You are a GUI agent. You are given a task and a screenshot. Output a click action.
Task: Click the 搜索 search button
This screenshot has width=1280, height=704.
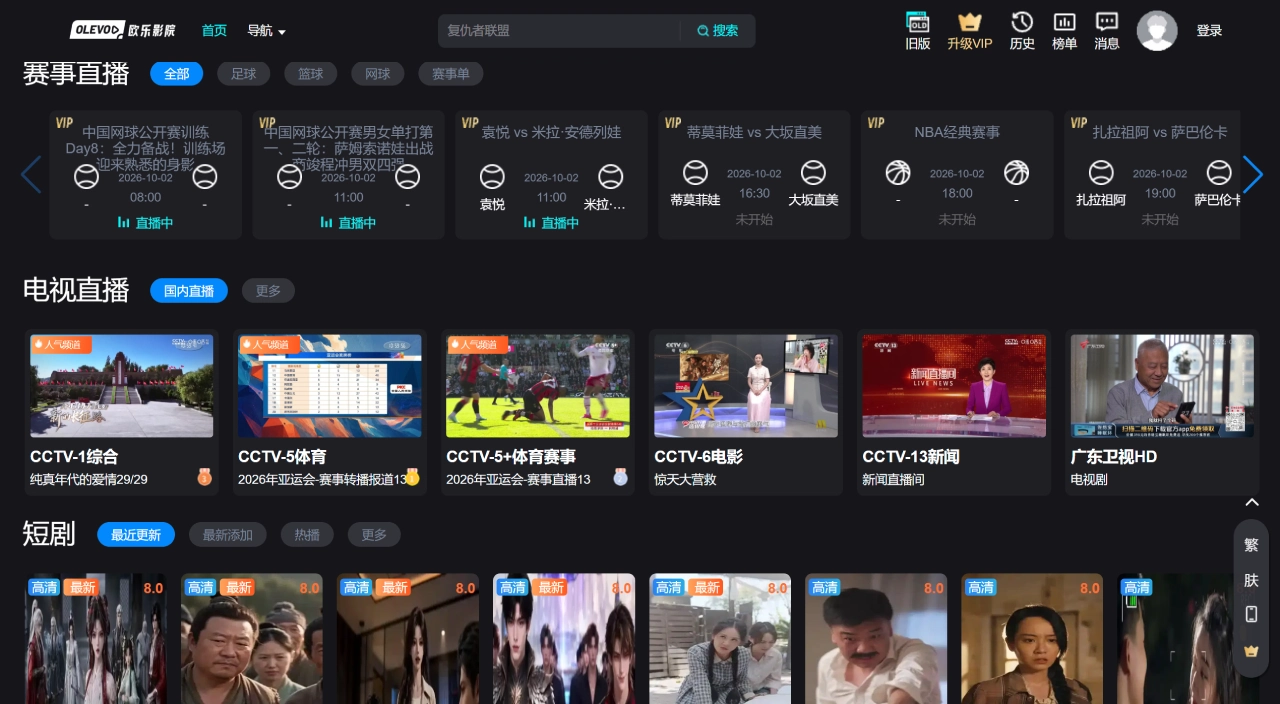[x=718, y=31]
